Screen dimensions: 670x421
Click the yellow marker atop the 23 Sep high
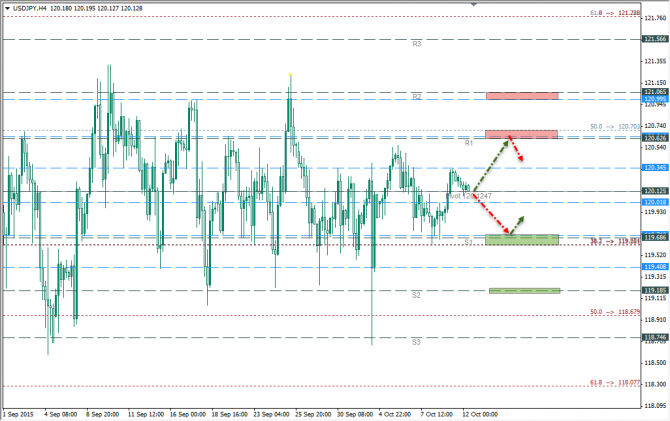291,74
